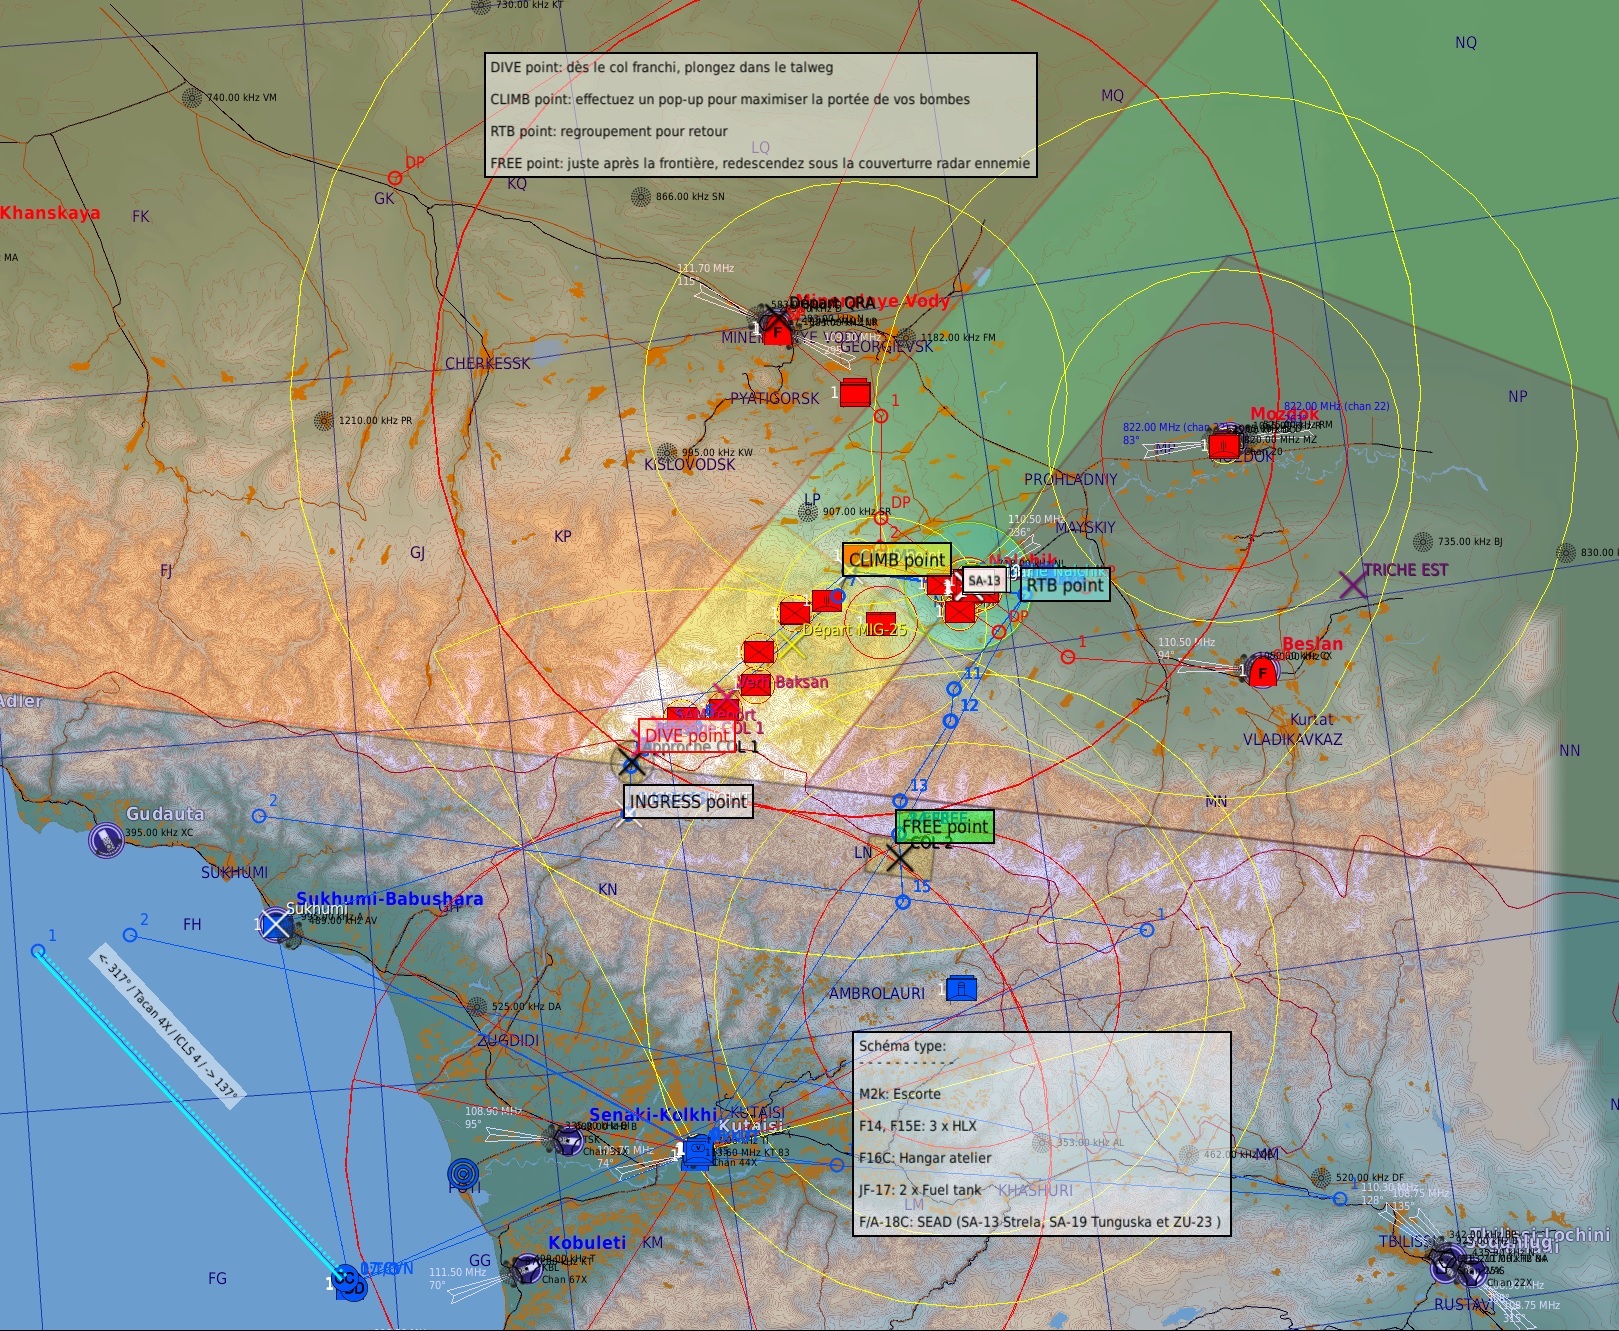Select the Sukhumi-Babushara airfield icon
This screenshot has width=1619, height=1331.
276,925
